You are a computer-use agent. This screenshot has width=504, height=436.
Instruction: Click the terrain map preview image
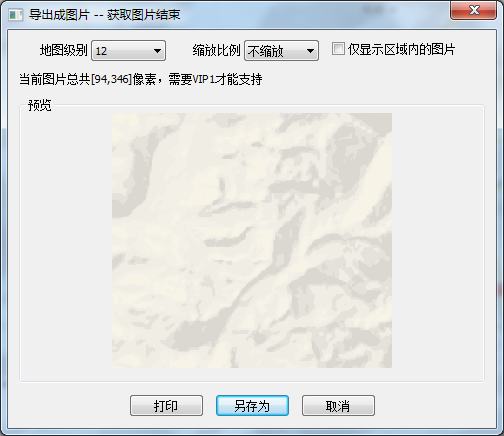[x=252, y=240]
